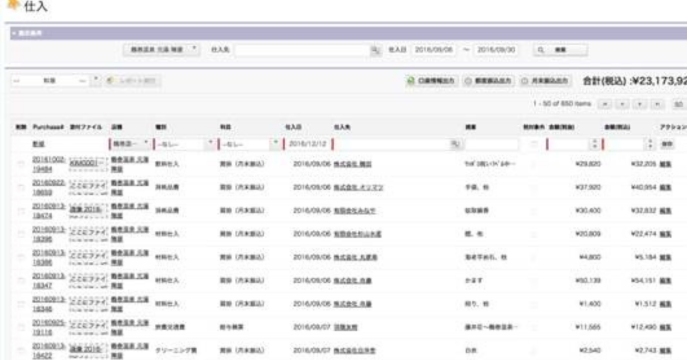Open the store dropdown in the new entry row

130,144
